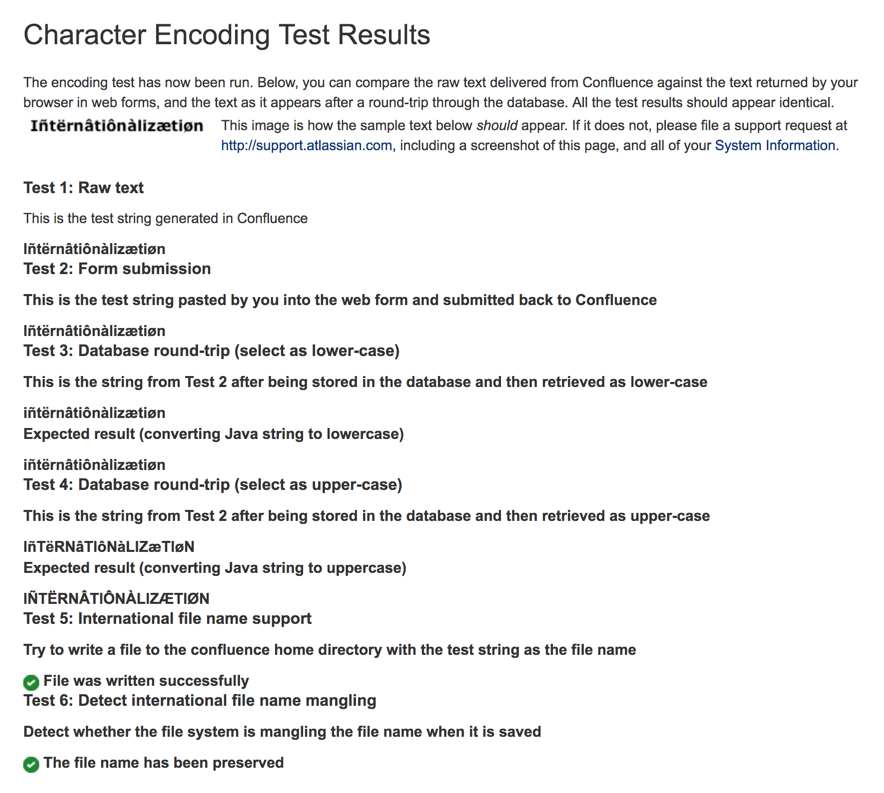The width and height of the screenshot is (884, 793).
Task: Click the sample Iñtërnâtiônàlizætiøn reference image
Action: [x=117, y=126]
